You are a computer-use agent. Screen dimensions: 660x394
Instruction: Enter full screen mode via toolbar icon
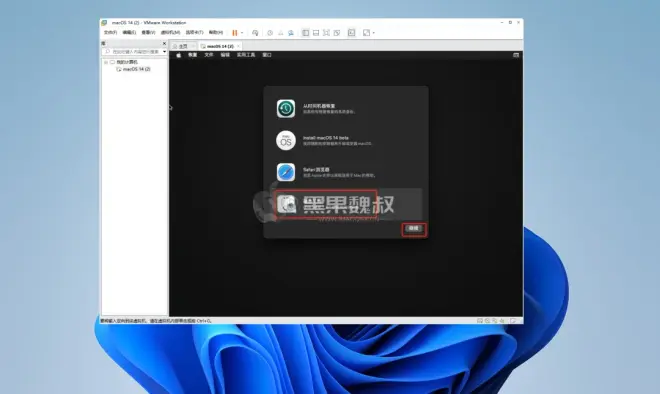point(326,33)
